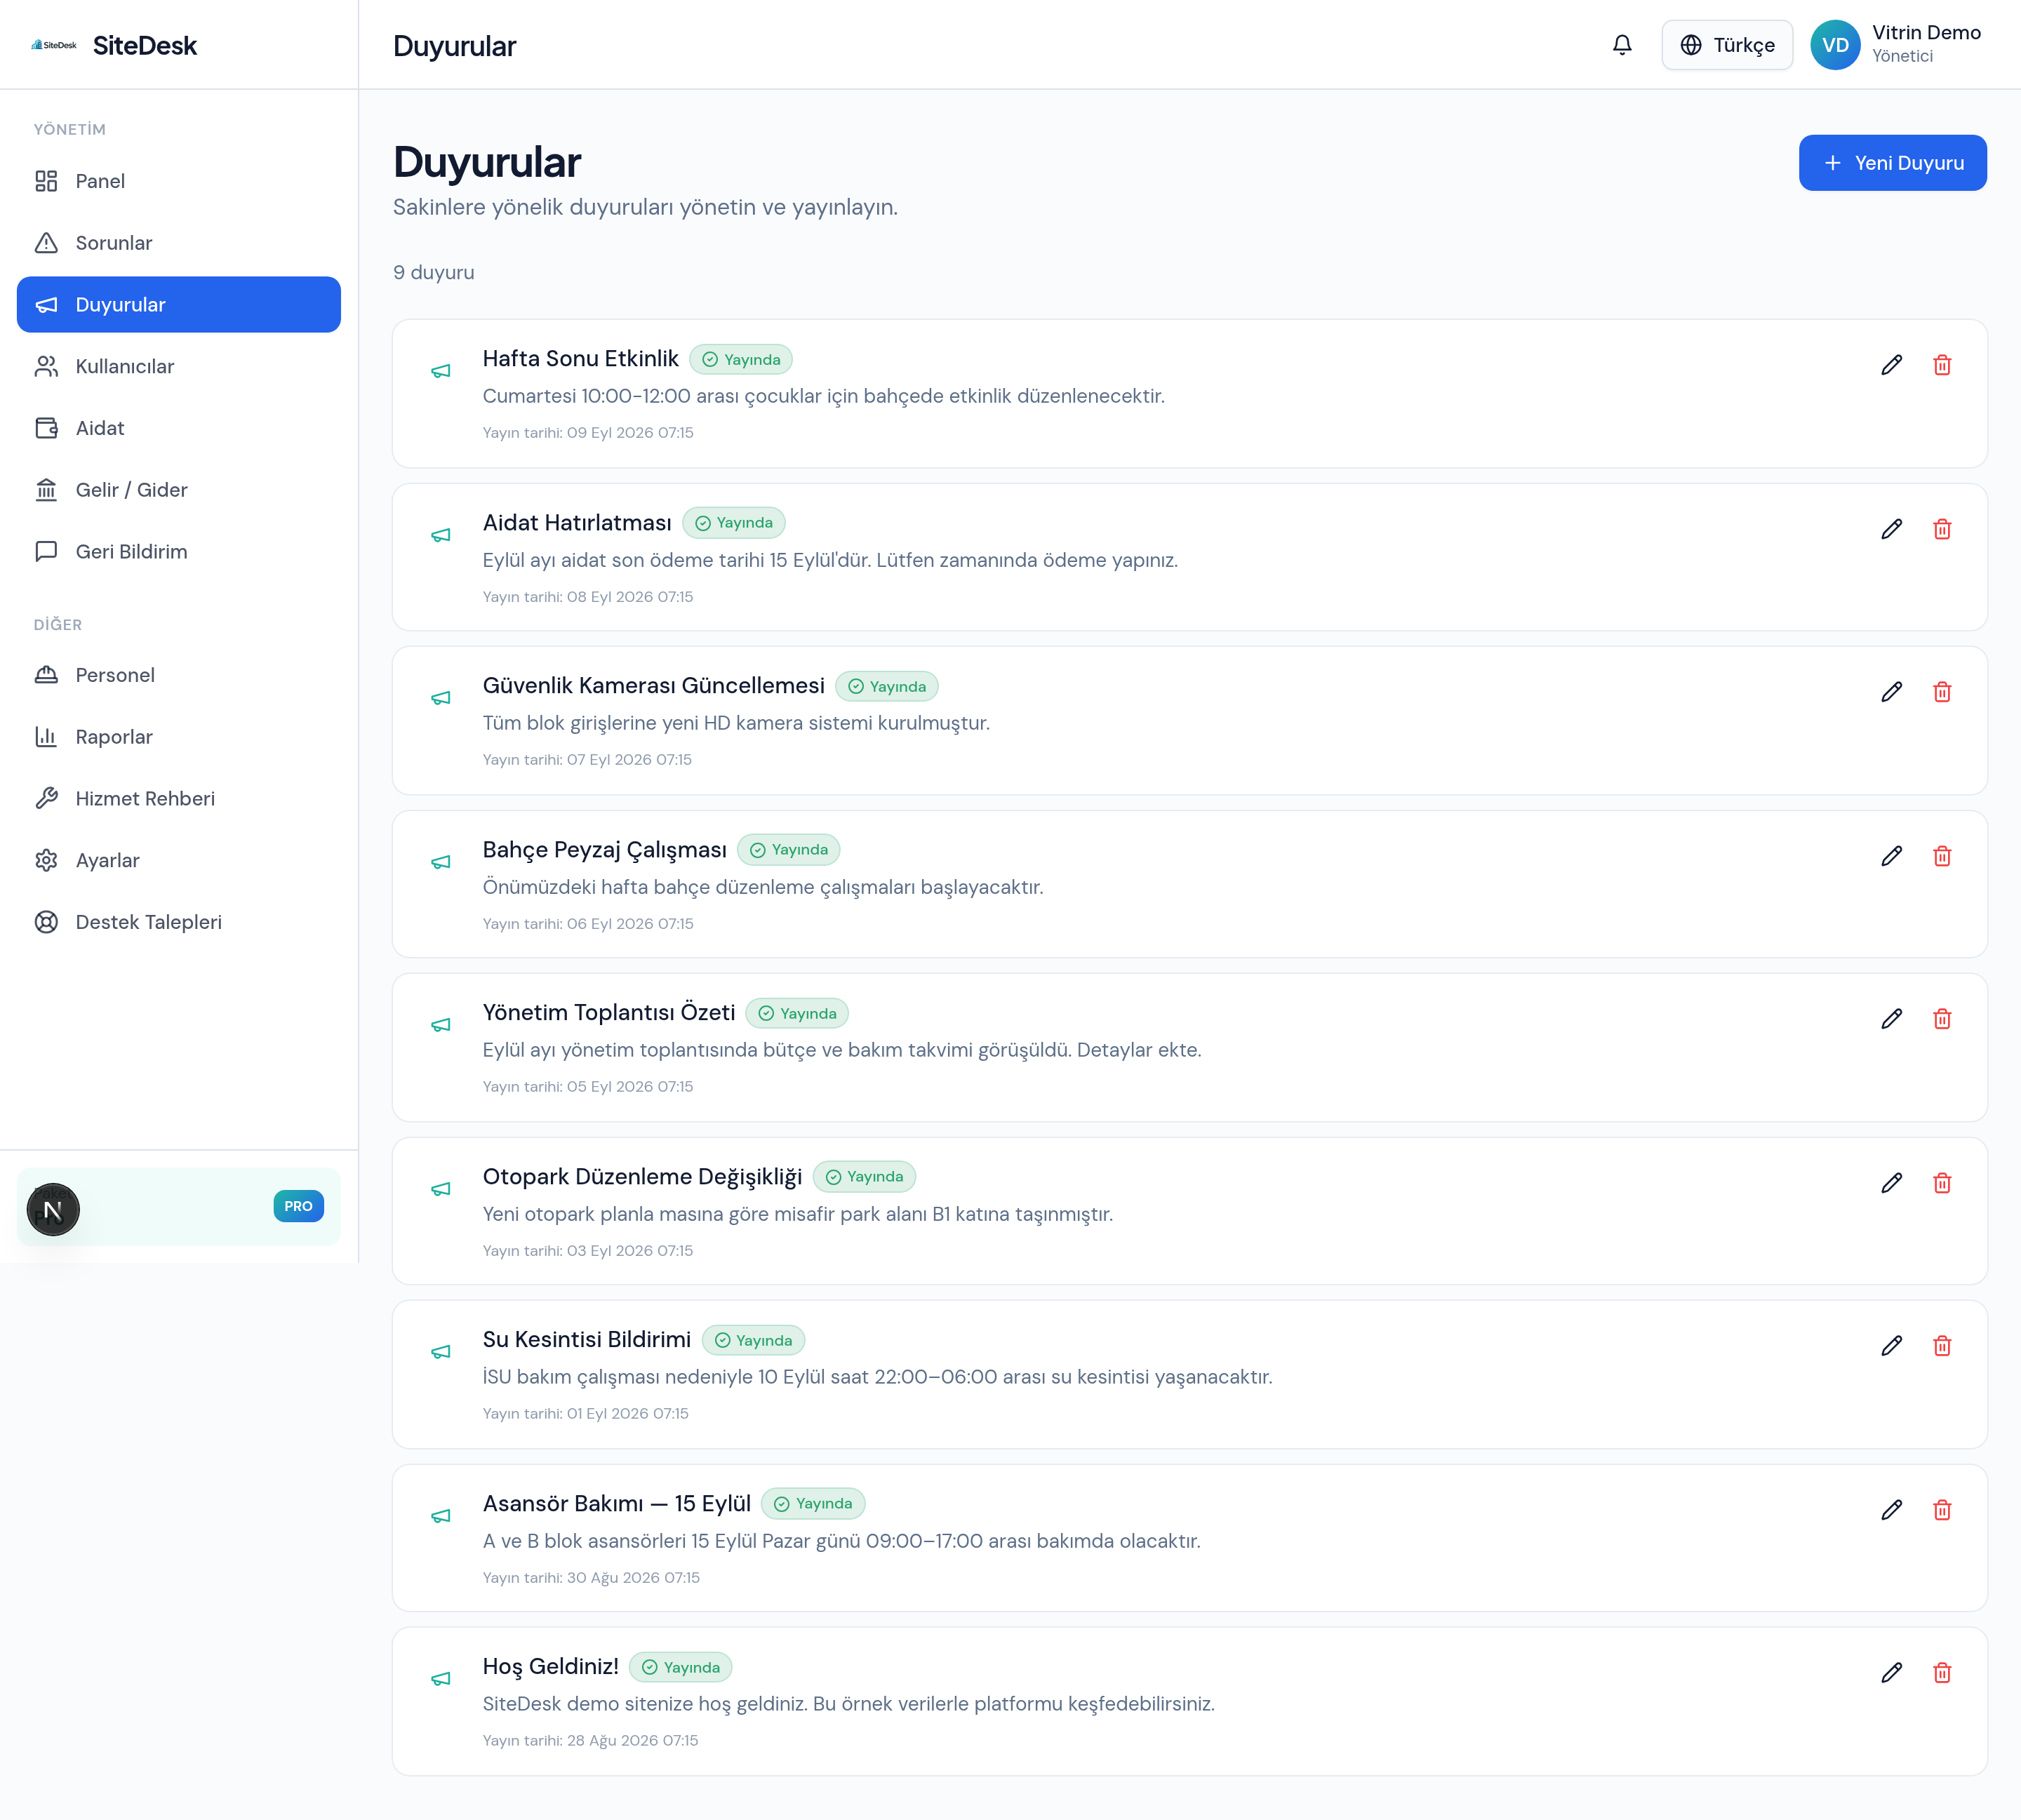This screenshot has width=2021, height=1820.
Task: Open Sorunlar in the sidebar
Action: pos(179,243)
